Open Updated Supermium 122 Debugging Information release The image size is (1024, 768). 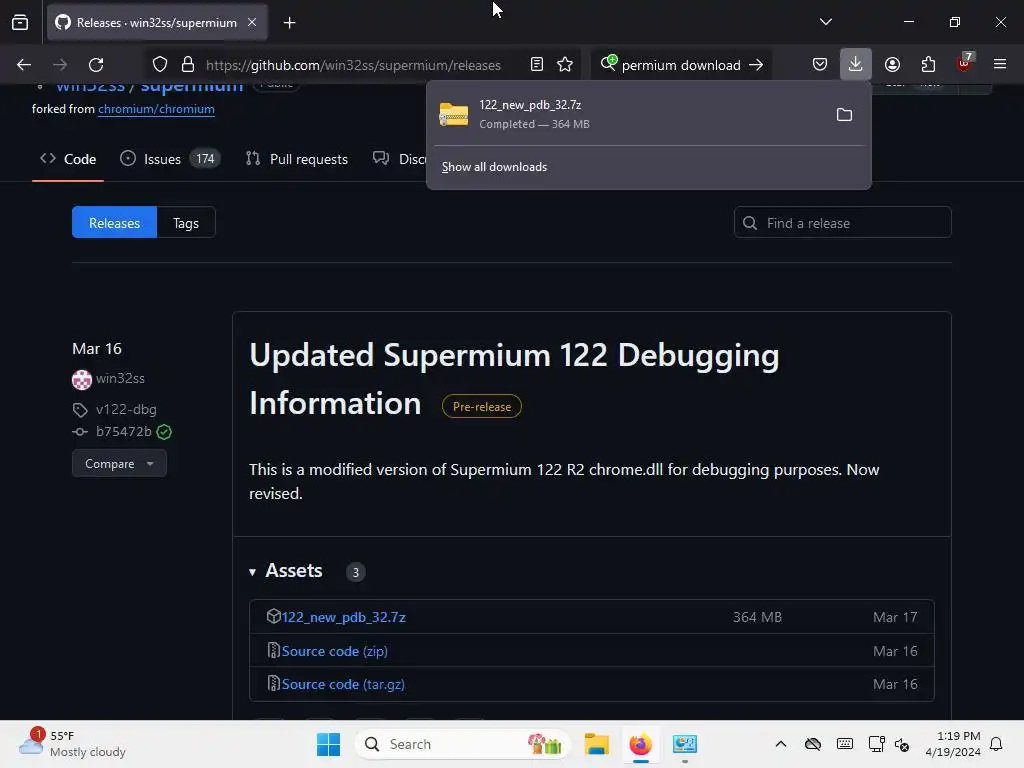point(514,379)
